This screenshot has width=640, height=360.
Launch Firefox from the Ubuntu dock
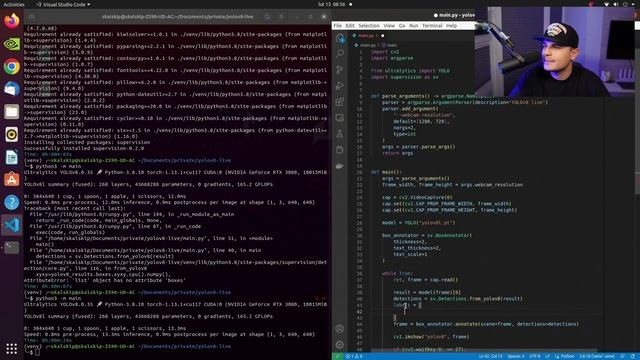click(x=11, y=20)
